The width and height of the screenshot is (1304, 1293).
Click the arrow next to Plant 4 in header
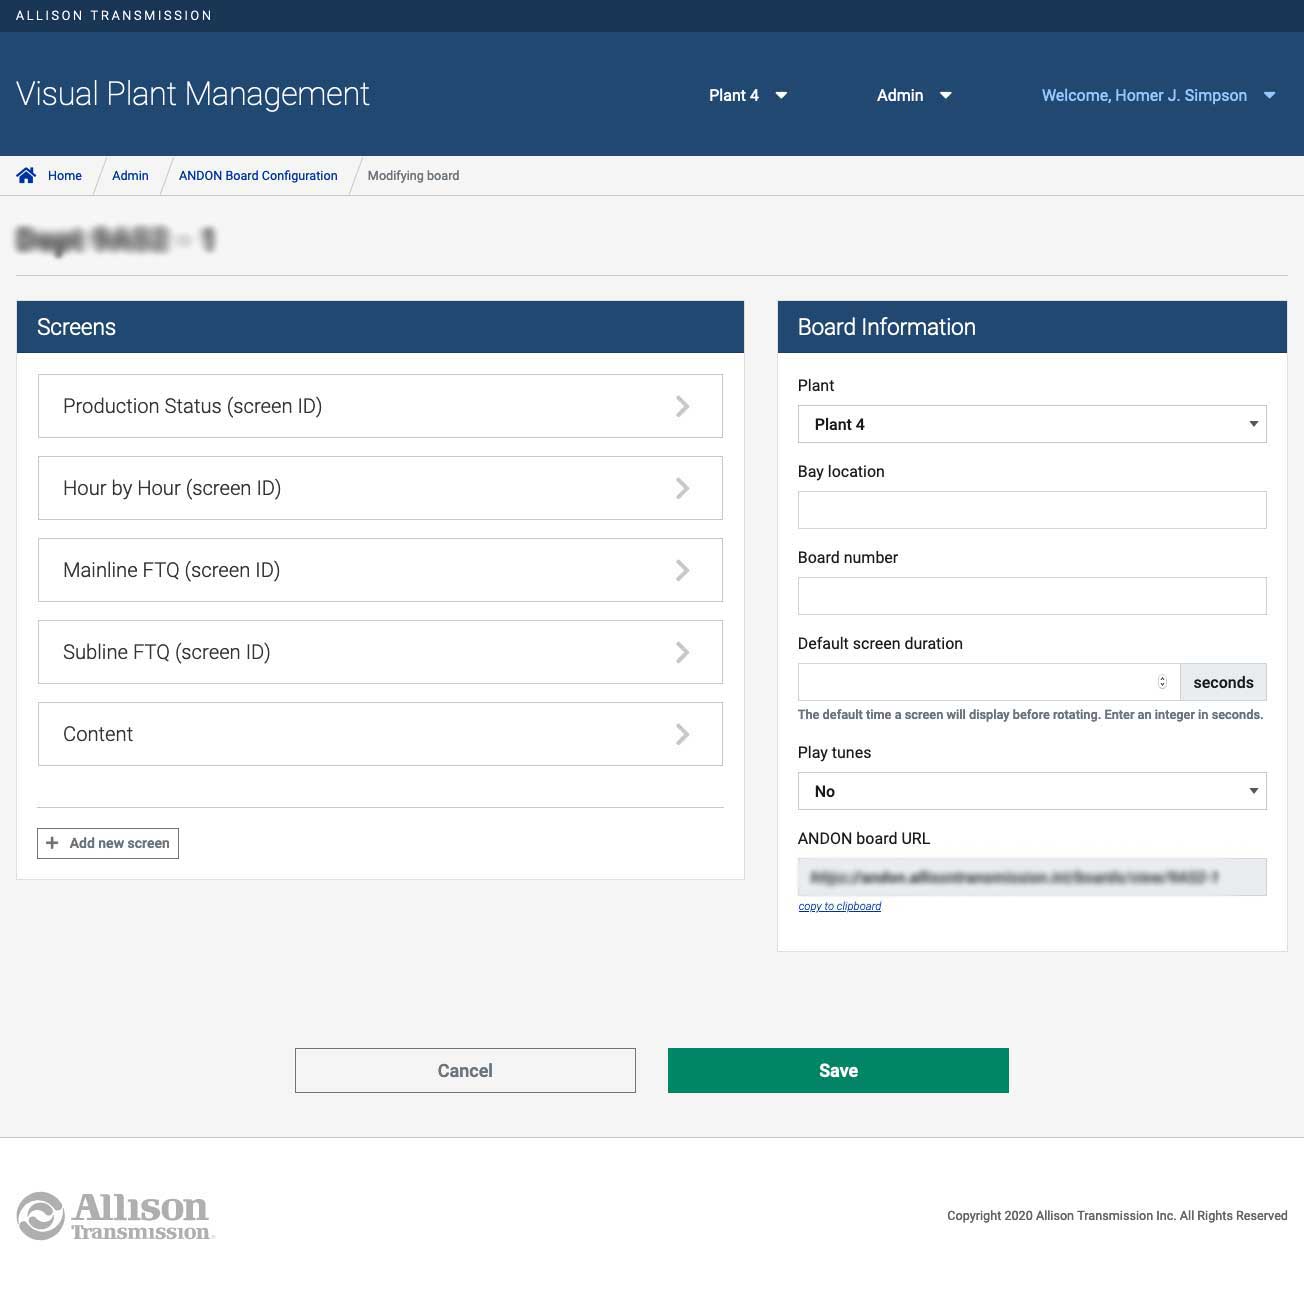(x=781, y=96)
